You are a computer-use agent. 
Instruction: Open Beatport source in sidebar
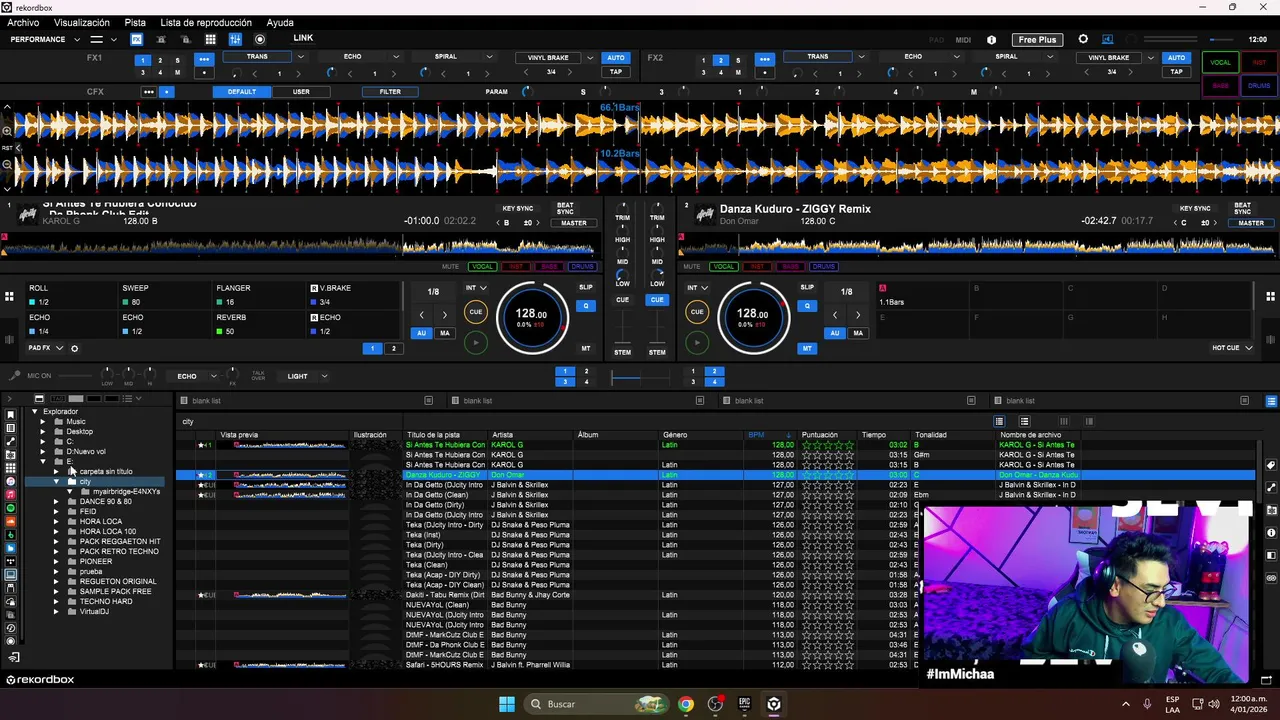pos(11,535)
